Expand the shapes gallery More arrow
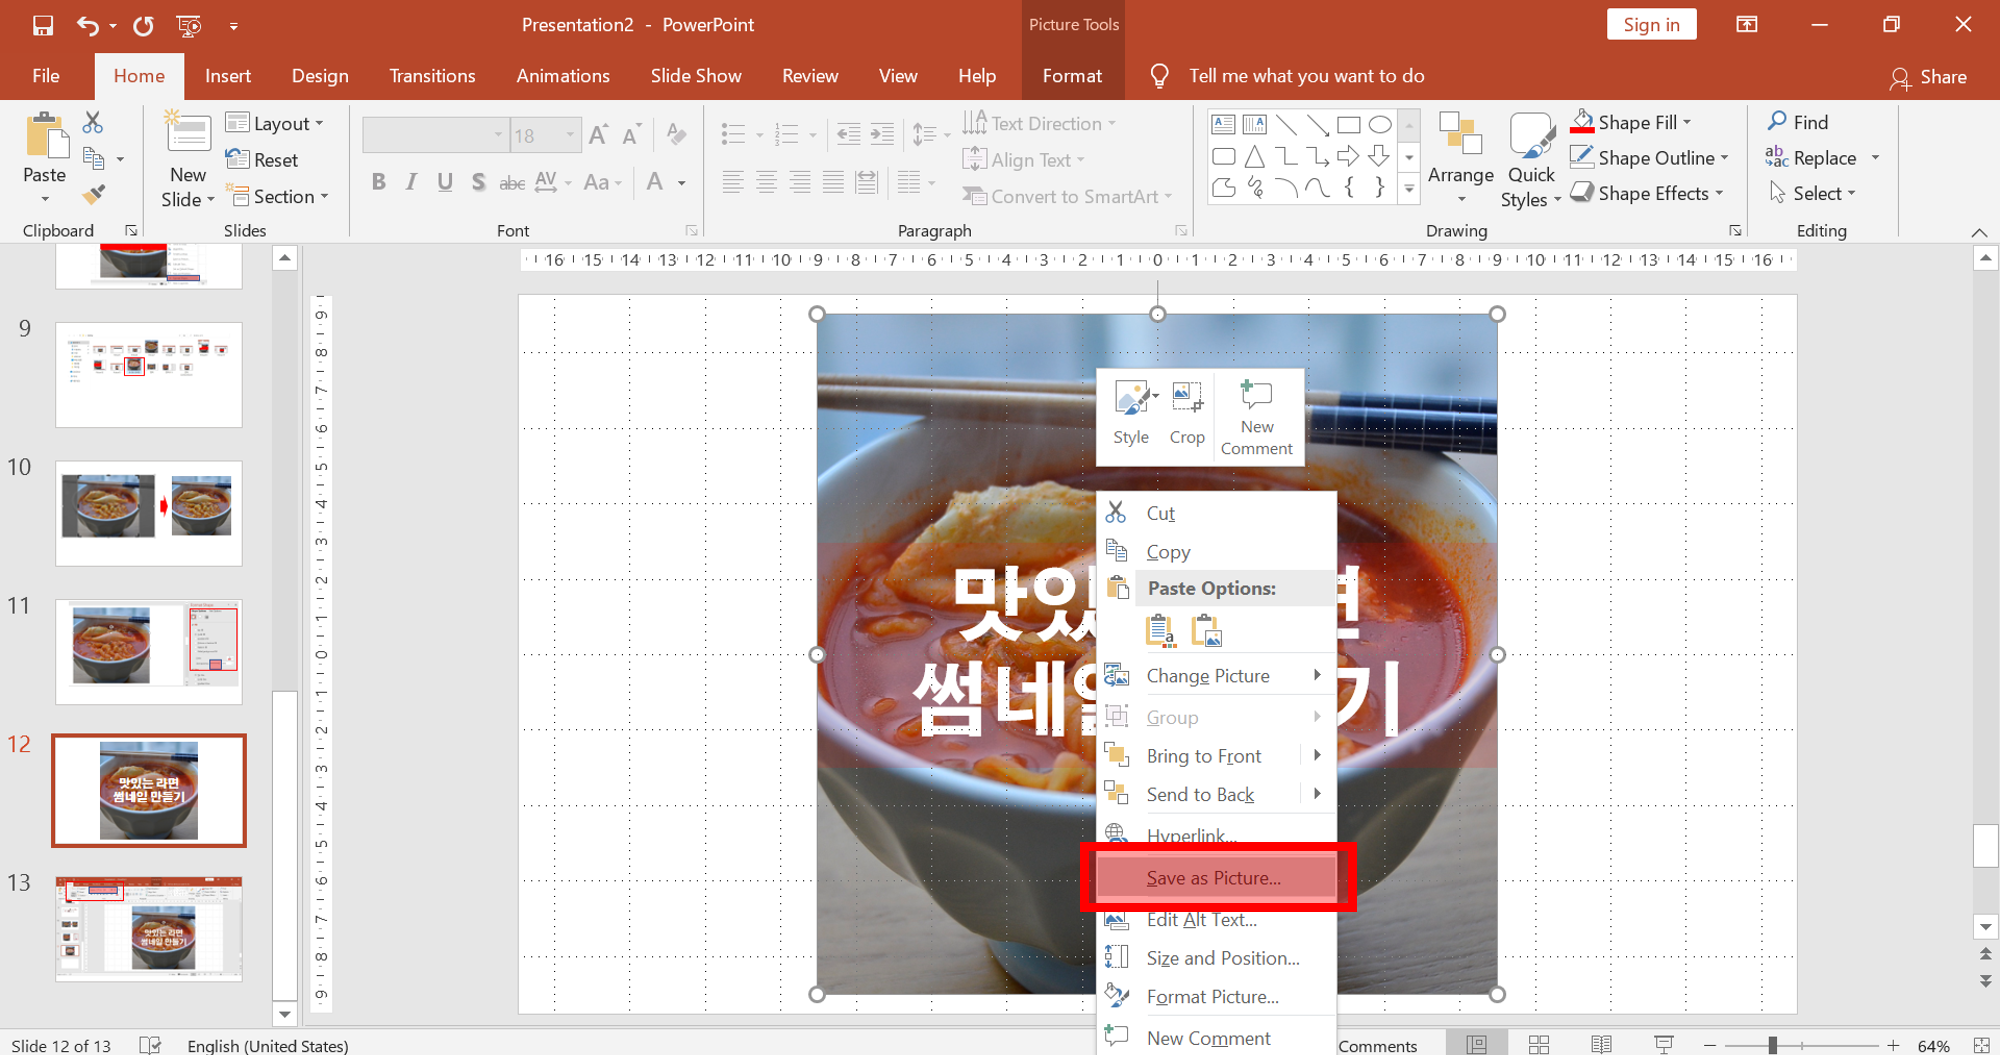The image size is (2000, 1055). pos(1409,188)
